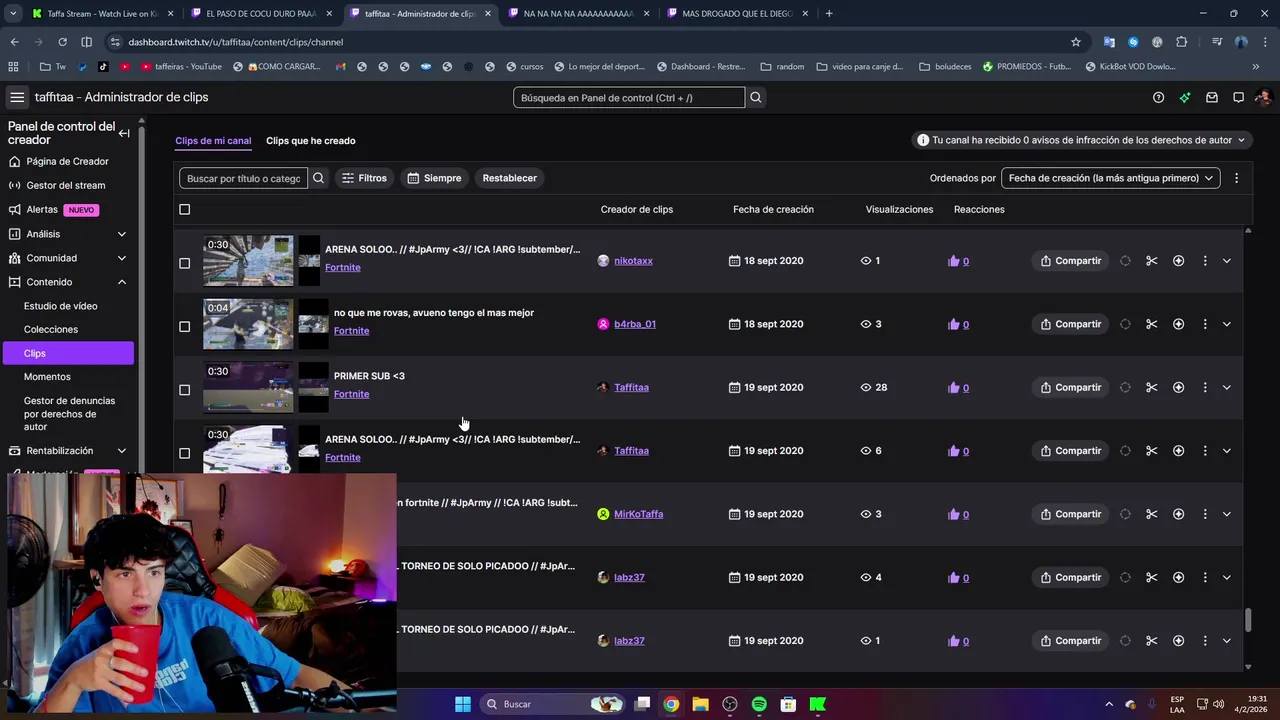Expand row details chevron for b4rba_01 clip
Viewport: 1280px width, 720px height.
1226,324
